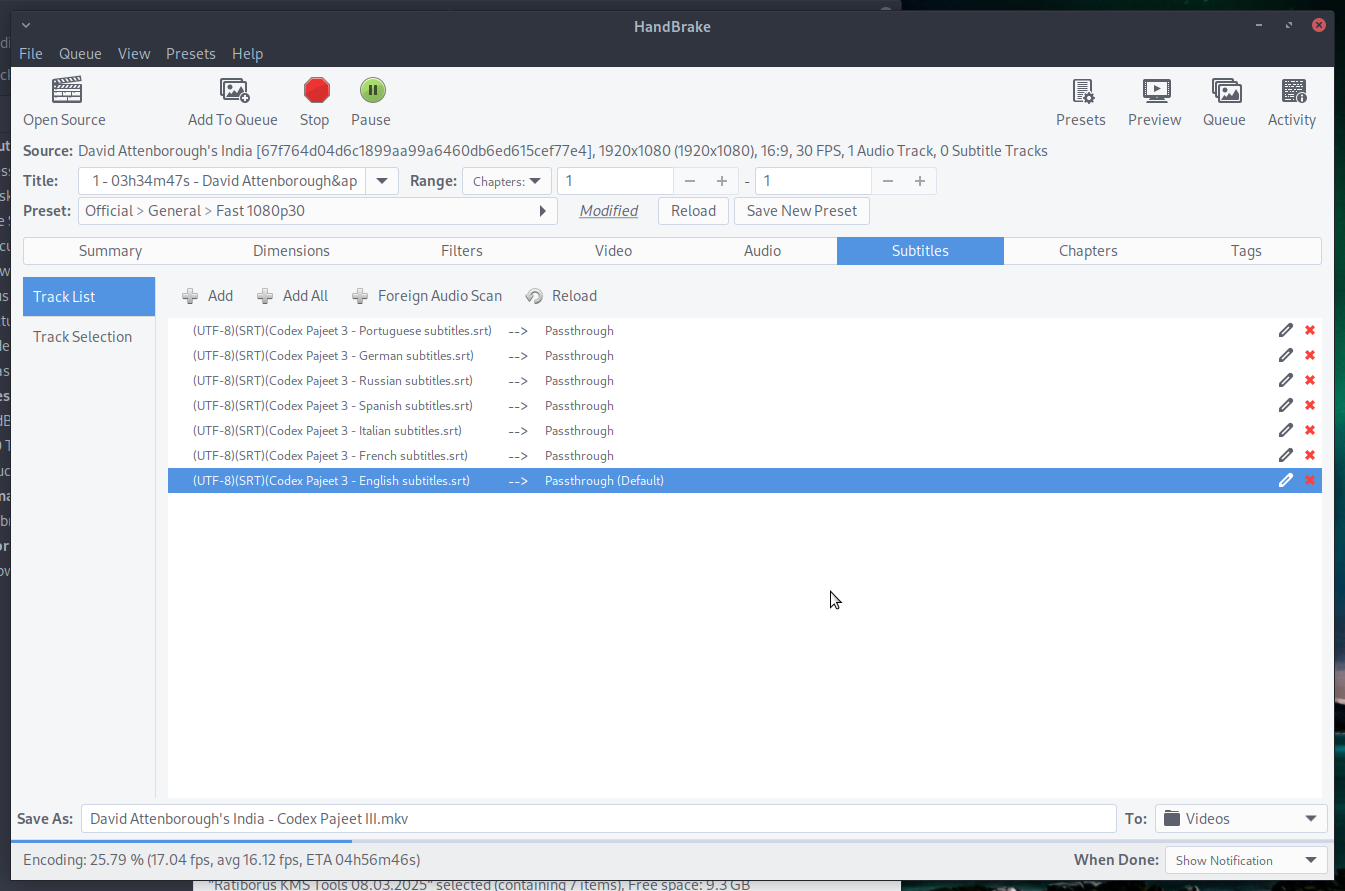The height and width of the screenshot is (891, 1345).
Task: Switch to the Summary tab
Action: (x=110, y=251)
